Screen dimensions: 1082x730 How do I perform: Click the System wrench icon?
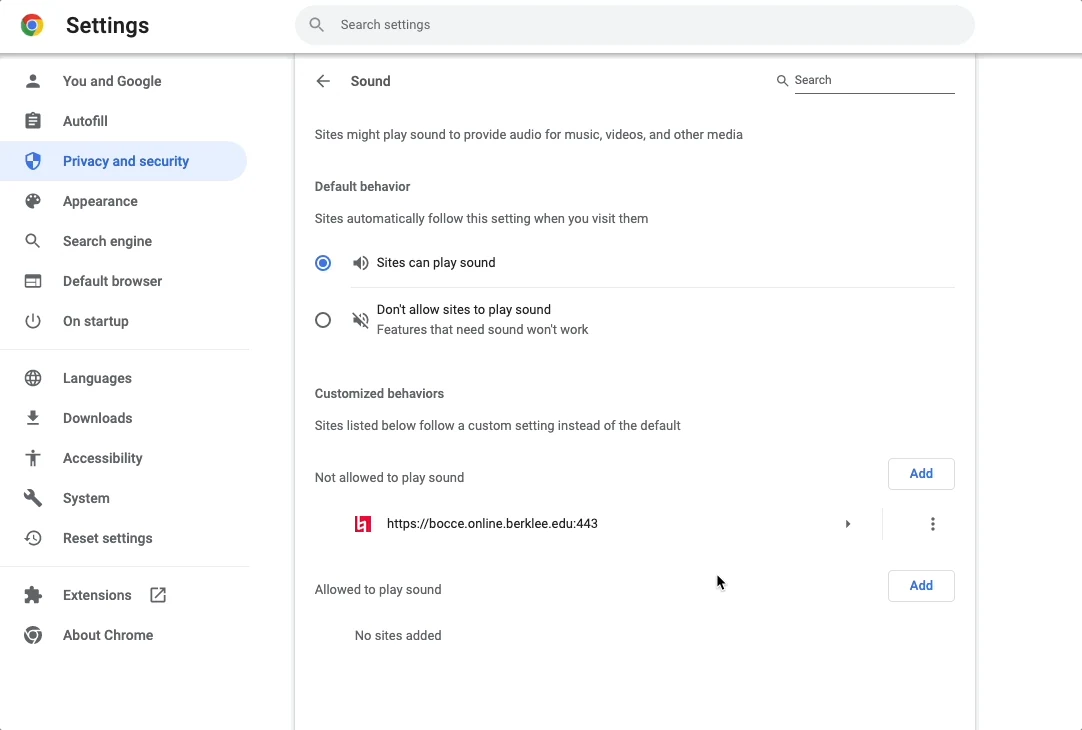coord(32,498)
